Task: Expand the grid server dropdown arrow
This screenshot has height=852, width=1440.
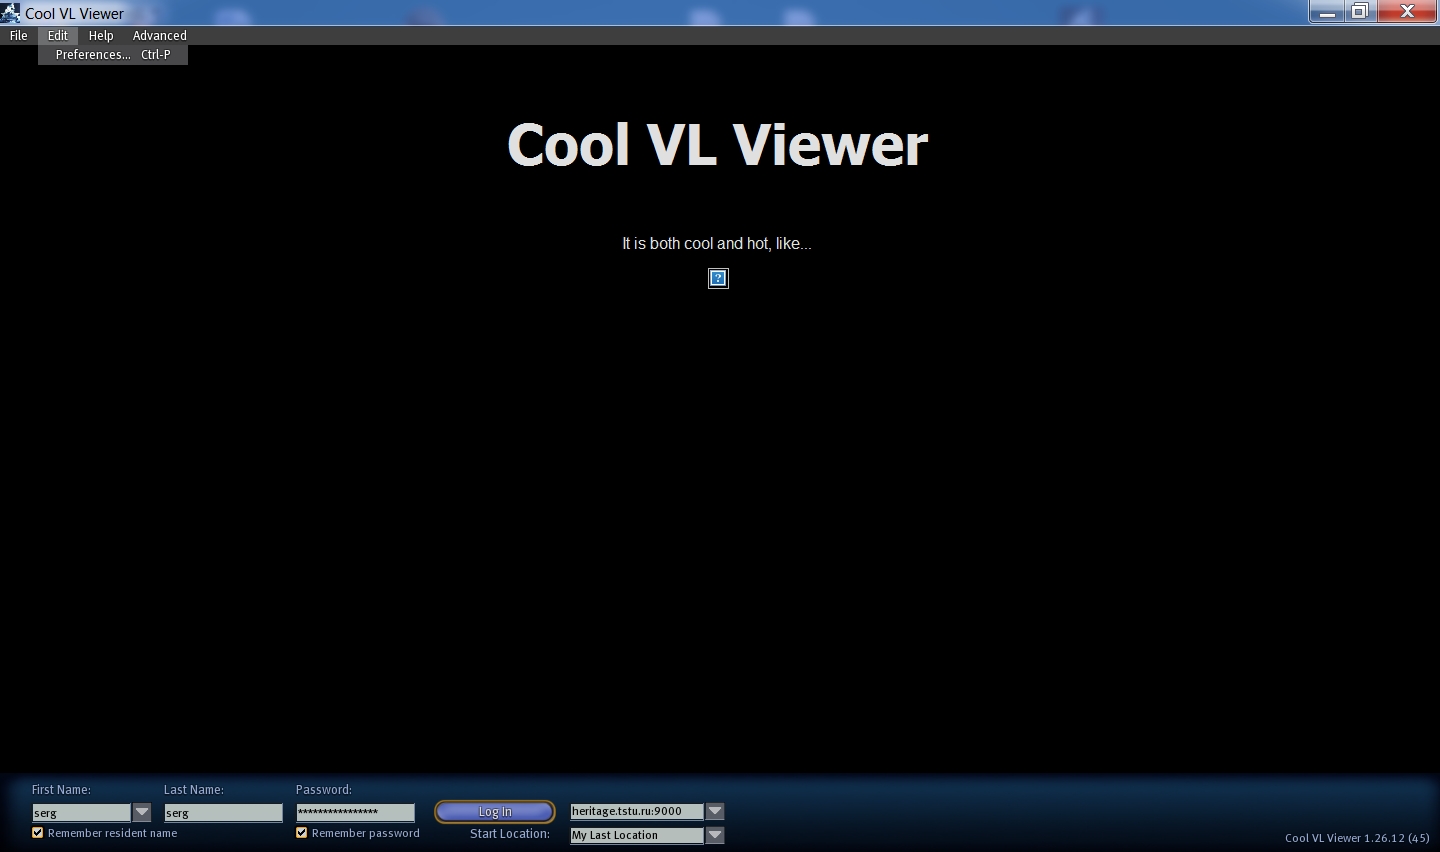Action: [715, 811]
